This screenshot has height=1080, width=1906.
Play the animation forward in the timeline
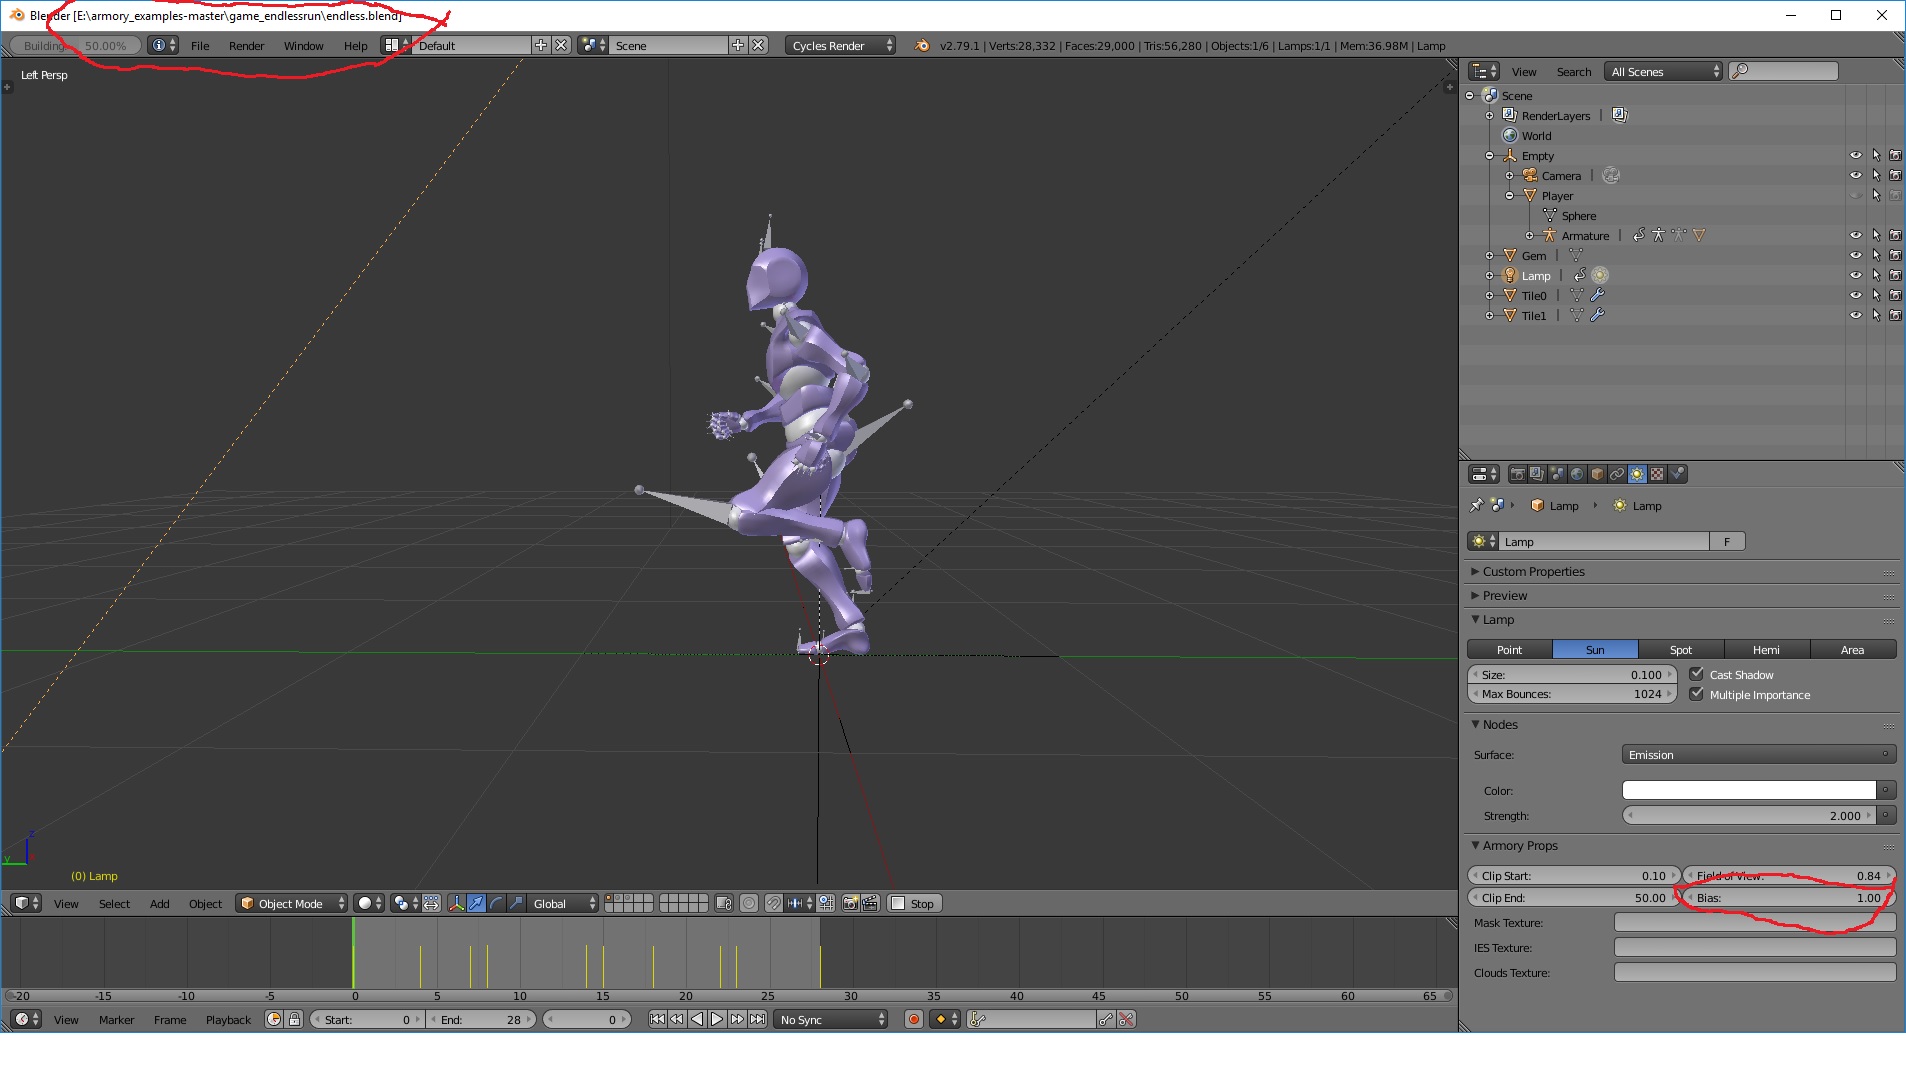717,1019
